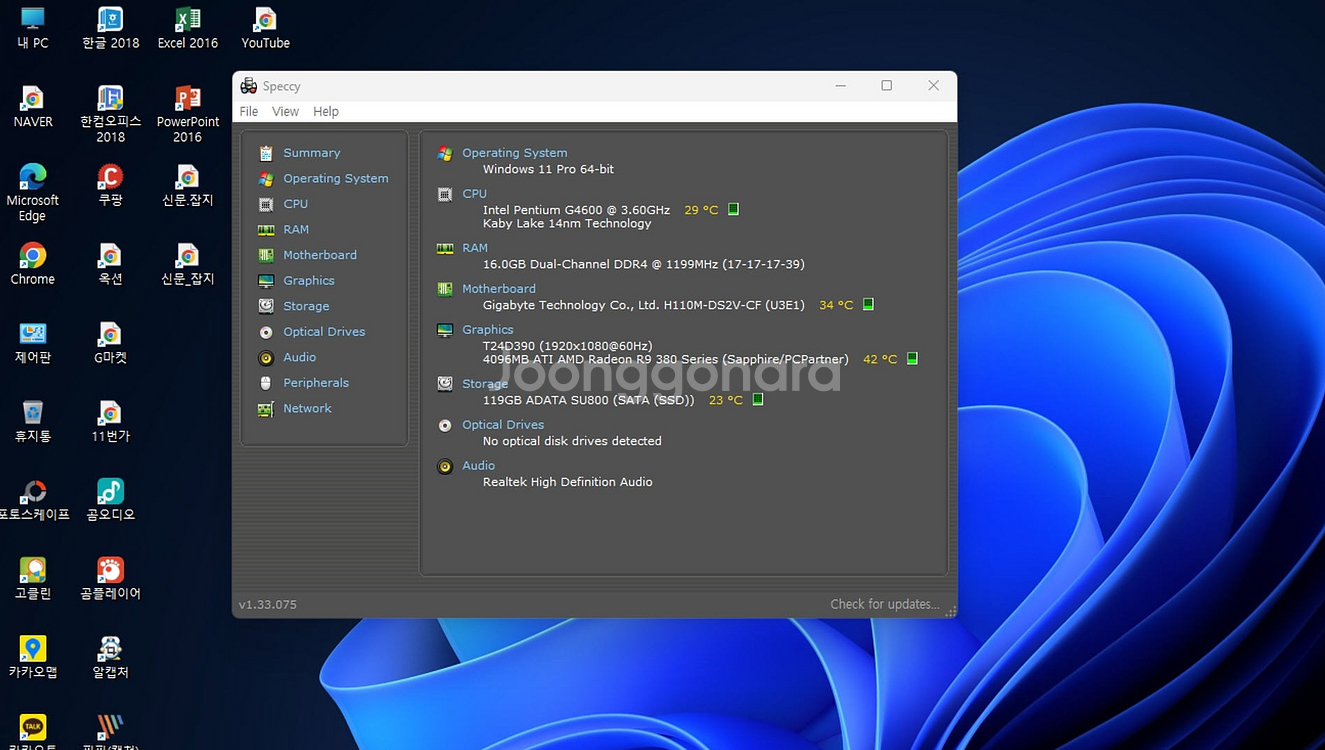
Task: Click the 42 °C graphics temperature reading
Action: pos(880,359)
